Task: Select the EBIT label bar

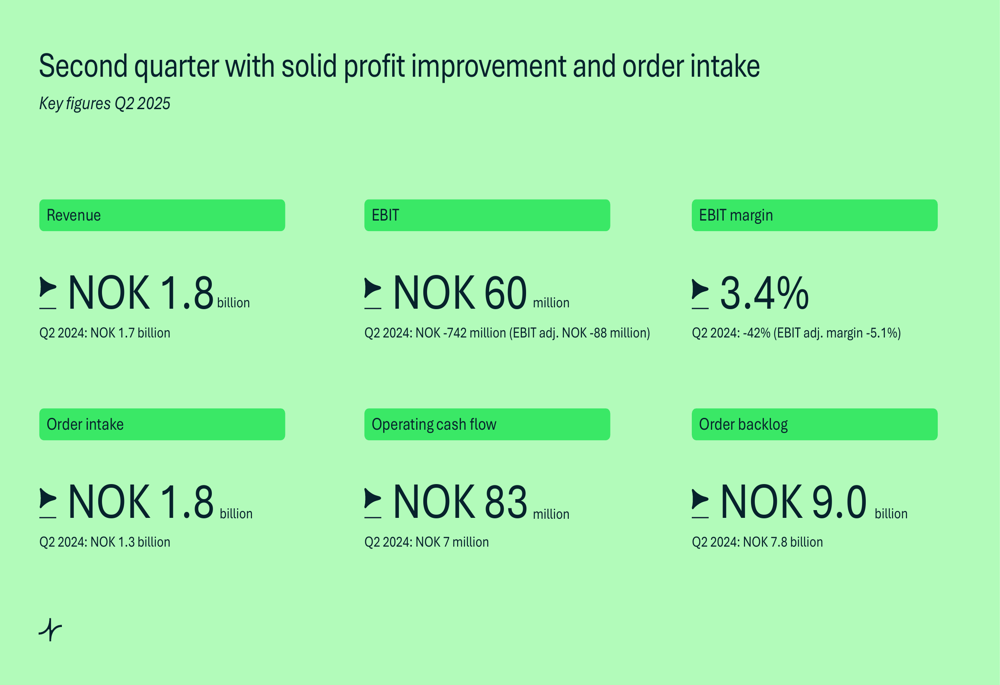Action: click(x=487, y=215)
